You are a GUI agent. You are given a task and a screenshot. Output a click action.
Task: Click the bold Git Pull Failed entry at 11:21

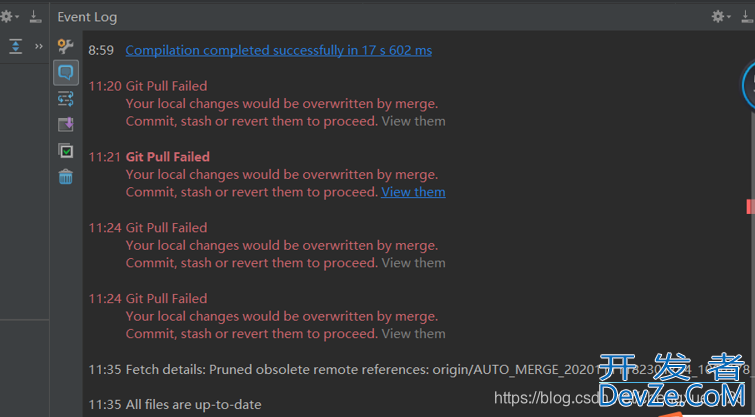(x=168, y=157)
